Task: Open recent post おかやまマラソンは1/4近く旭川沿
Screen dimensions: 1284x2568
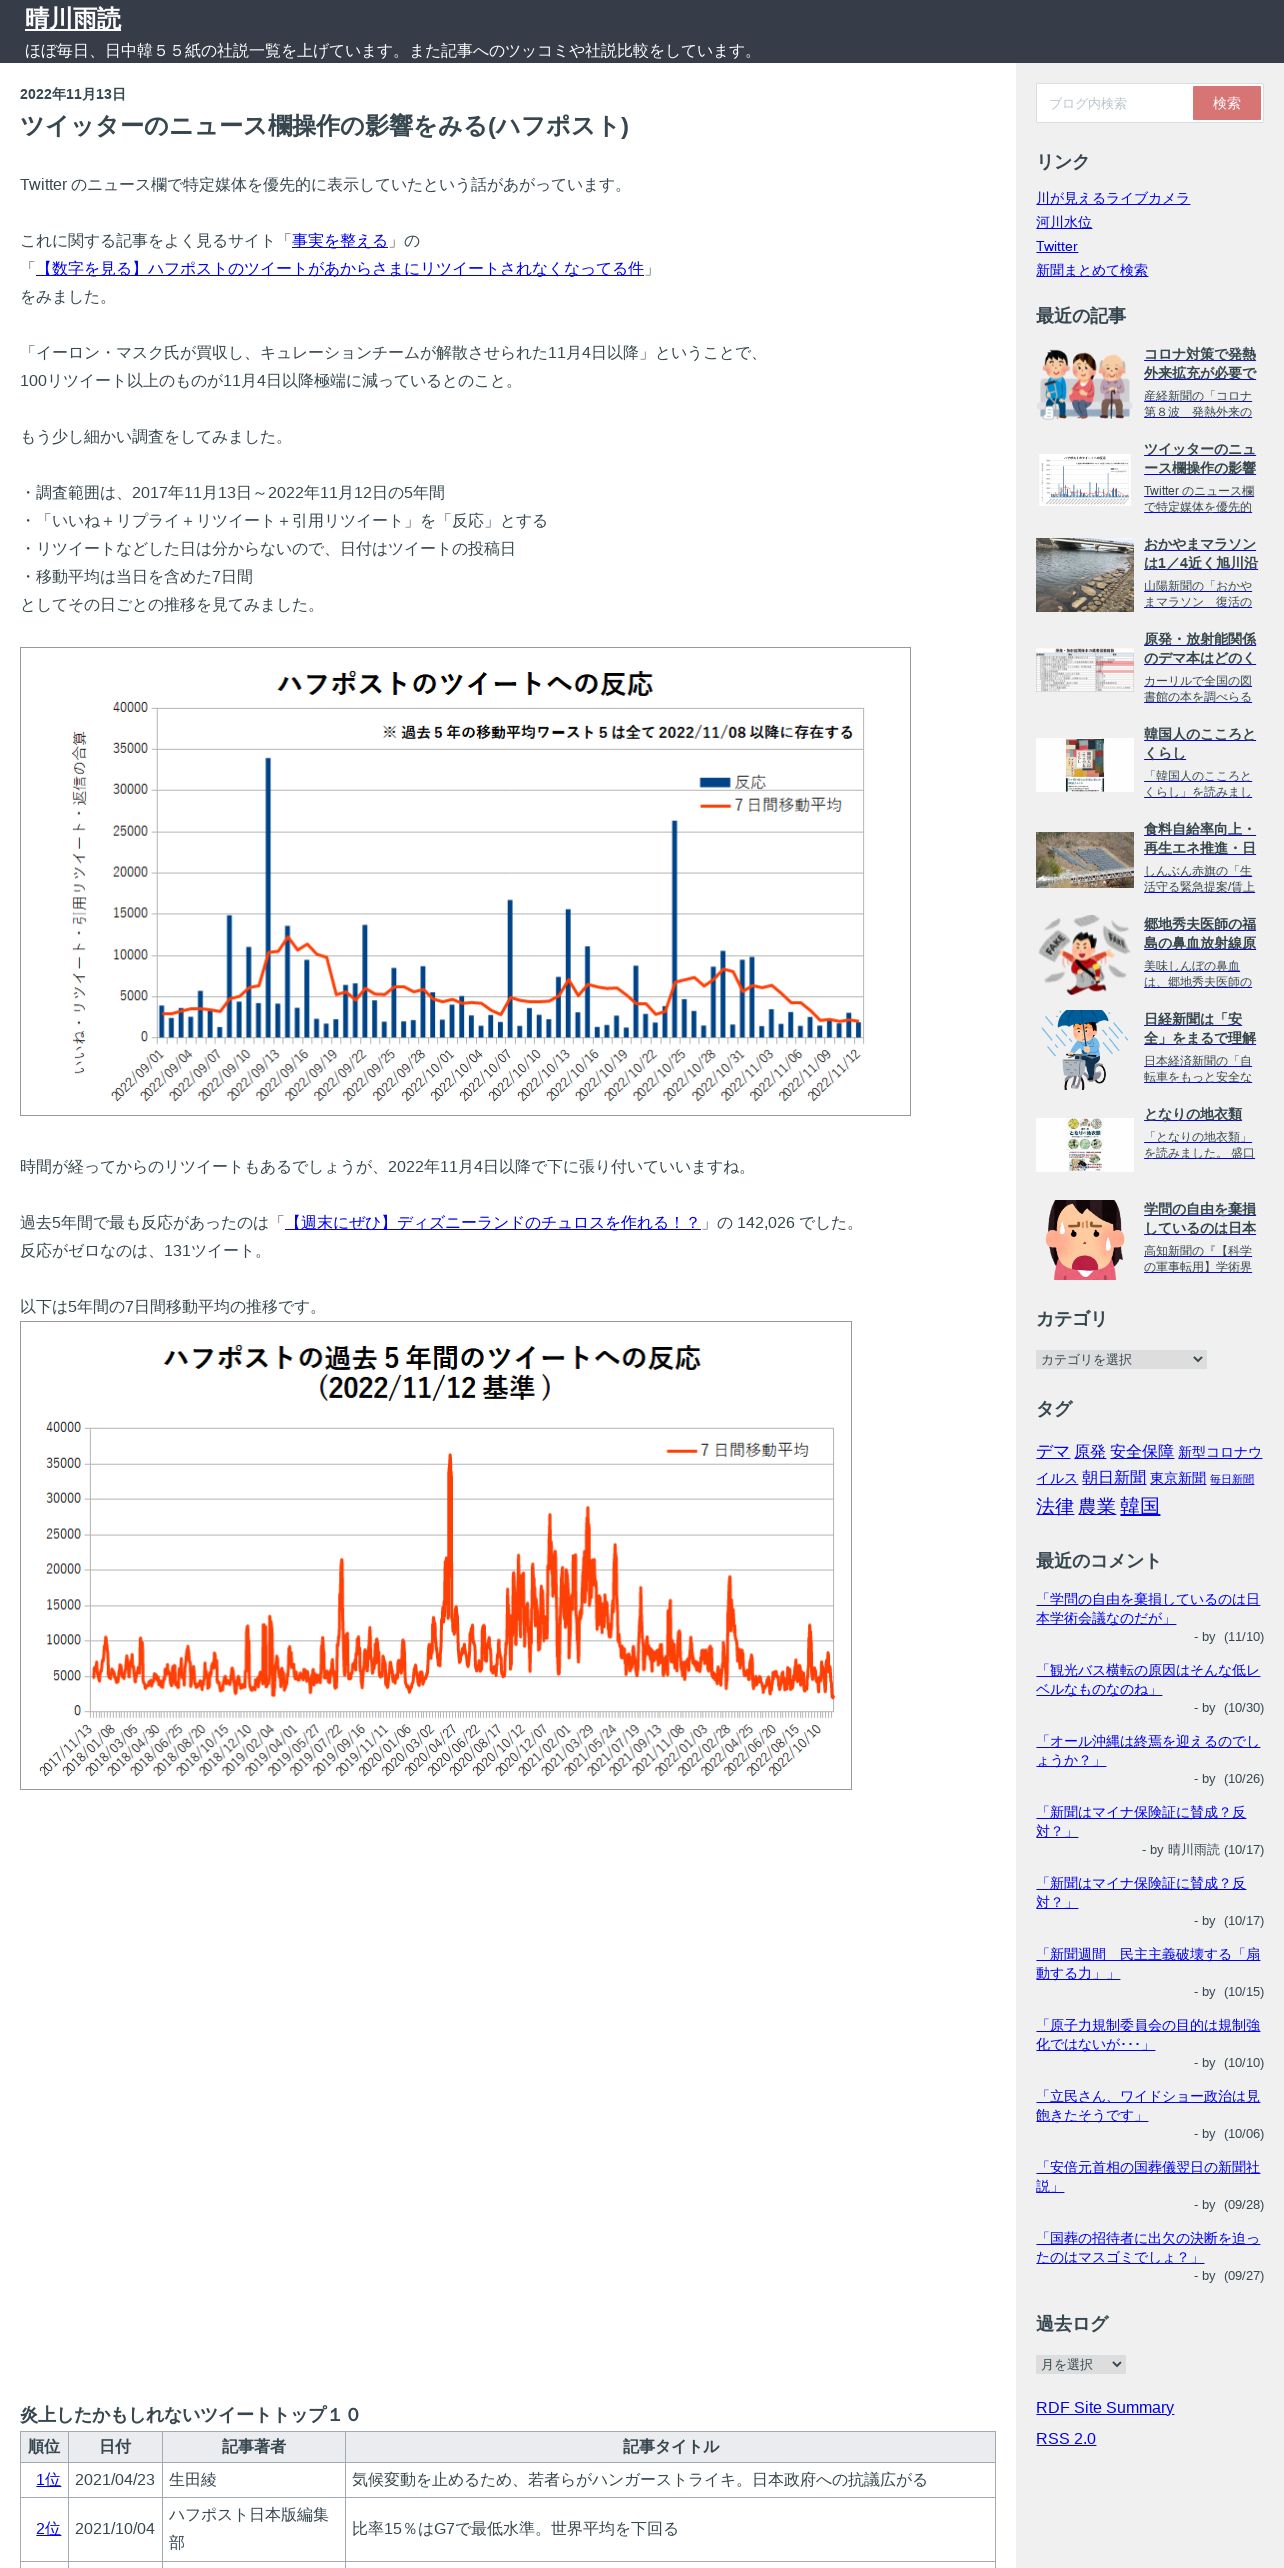Action: (1199, 553)
